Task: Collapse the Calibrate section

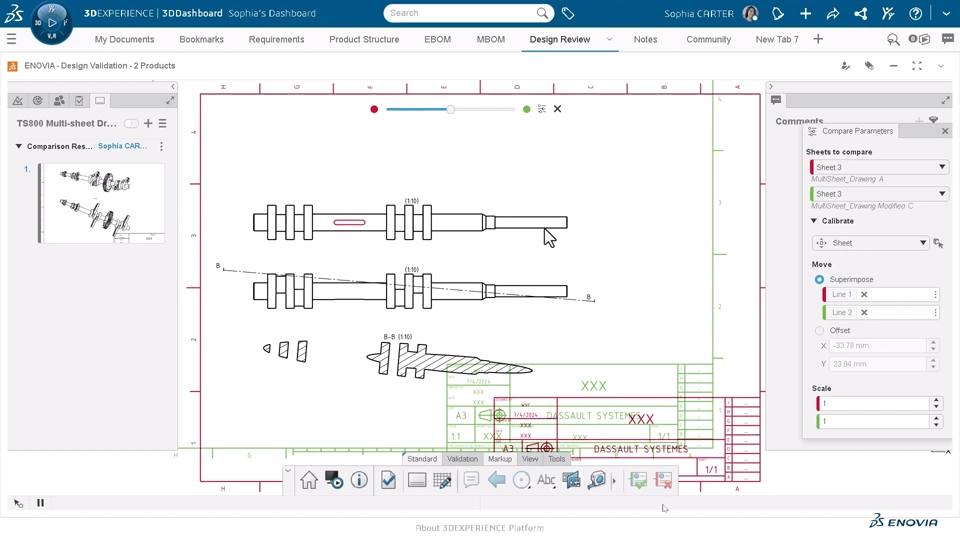Action: [x=814, y=220]
